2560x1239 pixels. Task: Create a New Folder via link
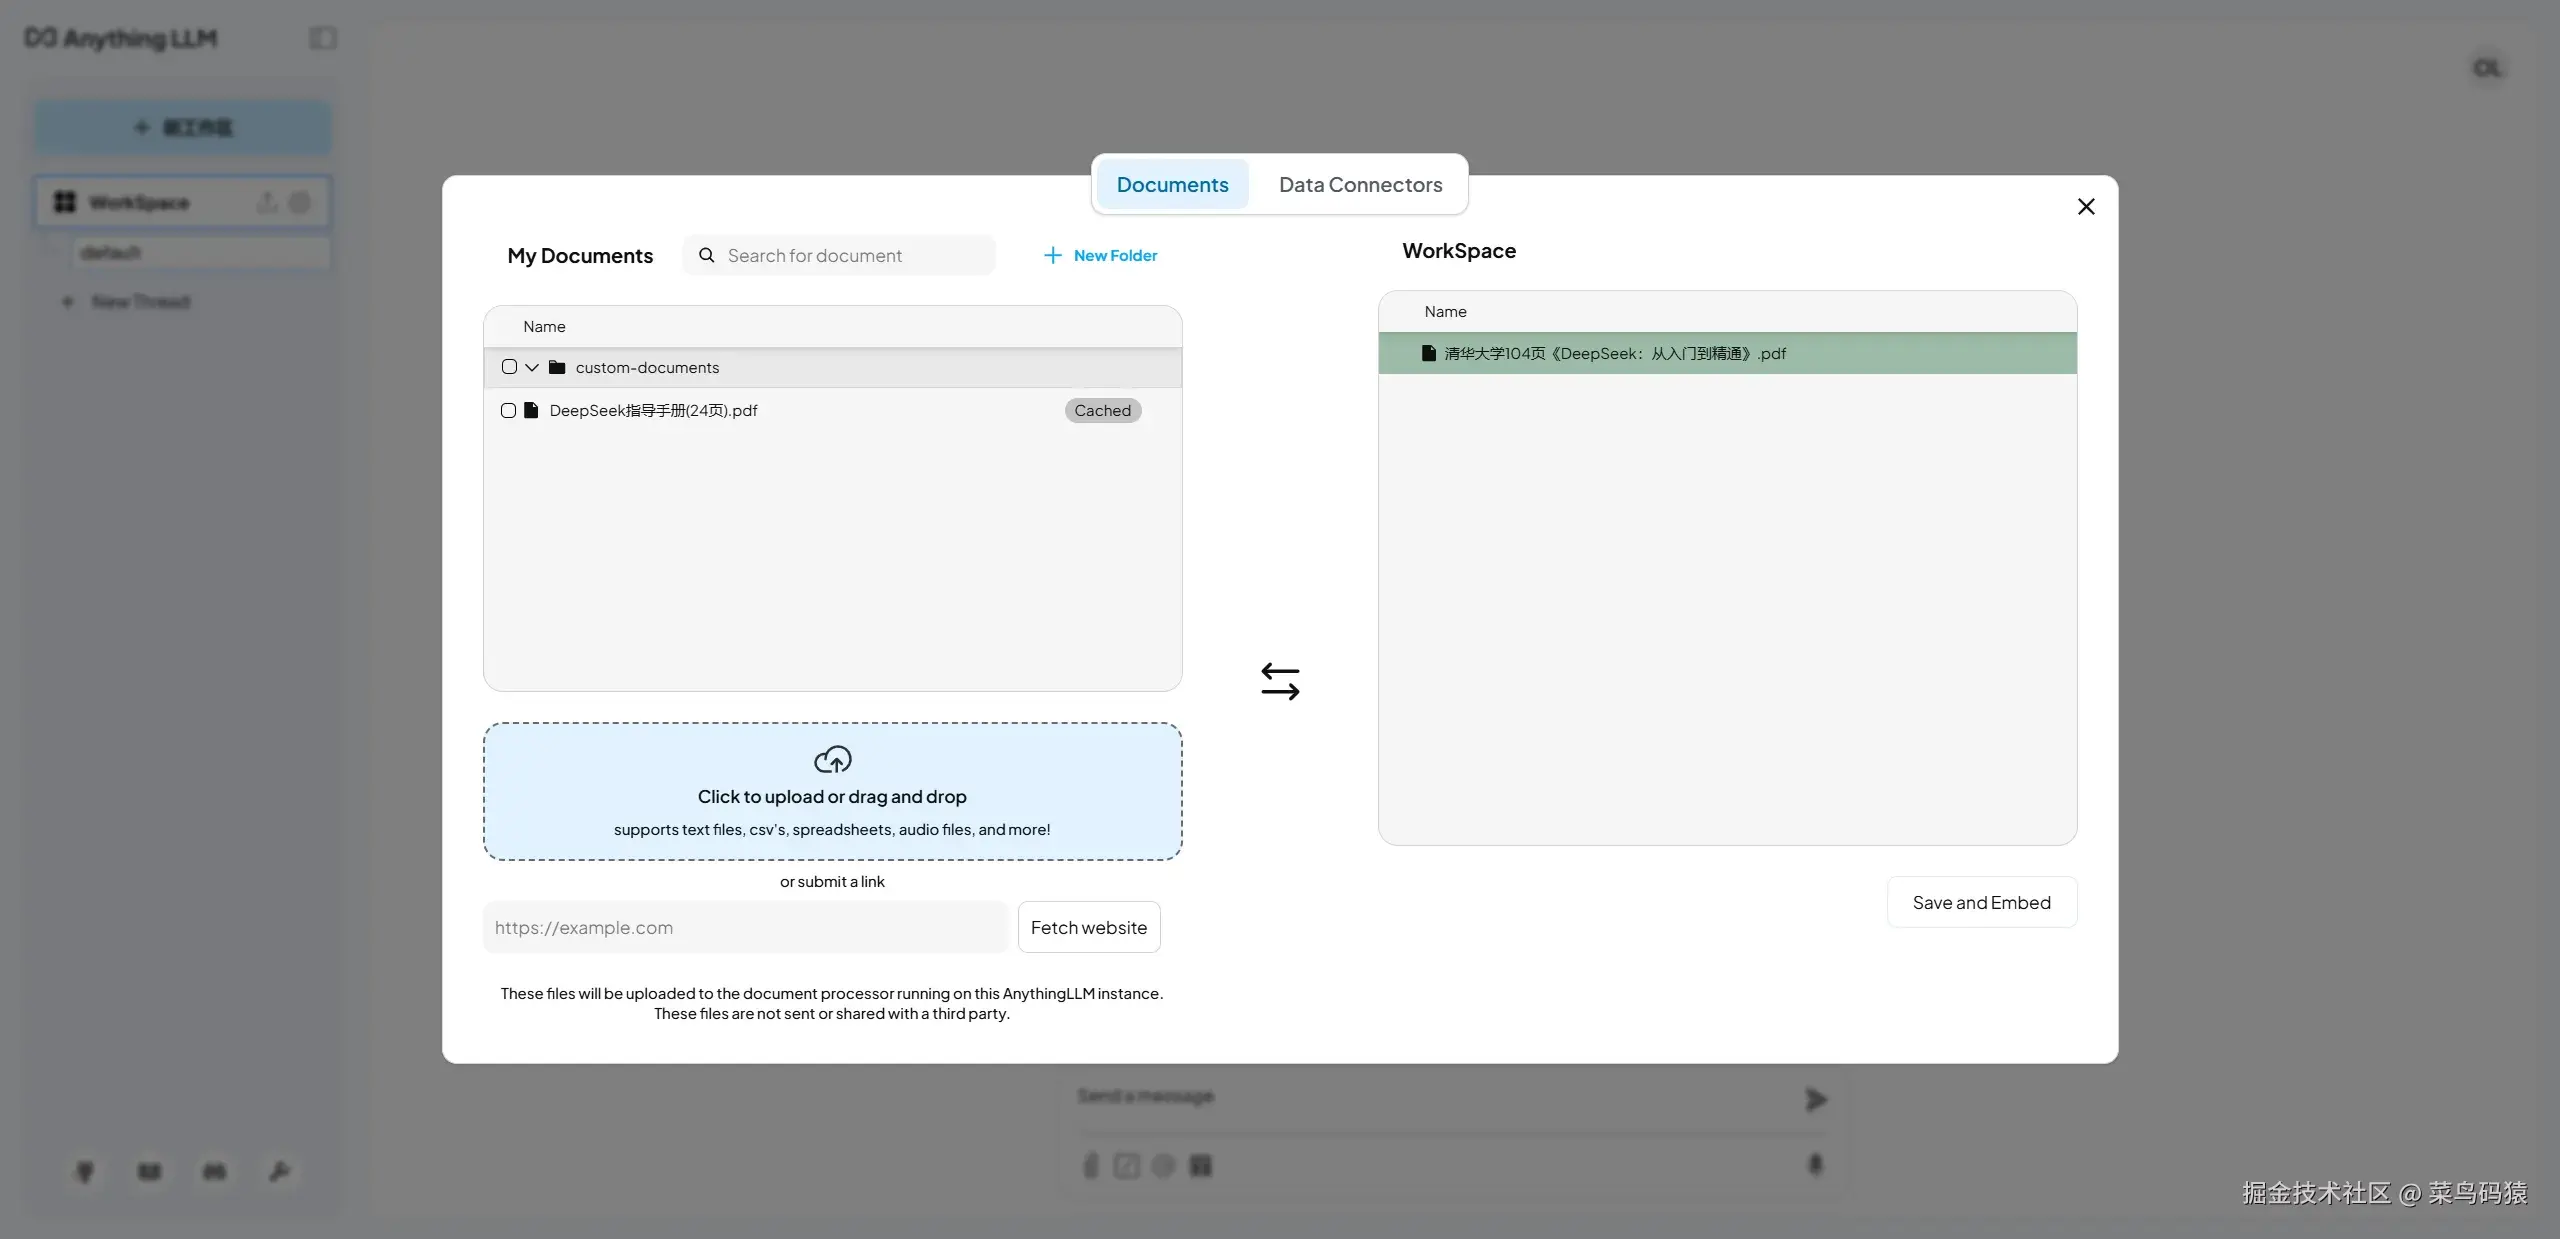(1114, 255)
